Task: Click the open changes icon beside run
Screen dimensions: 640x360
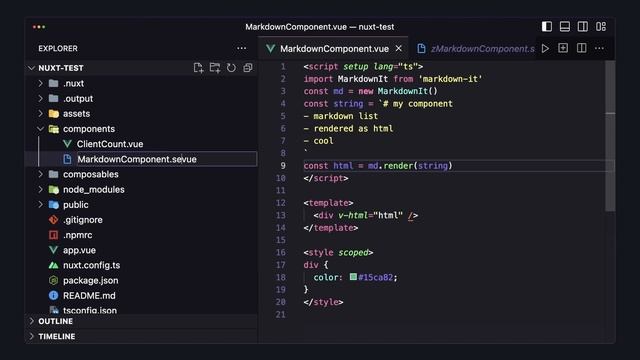Action: click(563, 48)
